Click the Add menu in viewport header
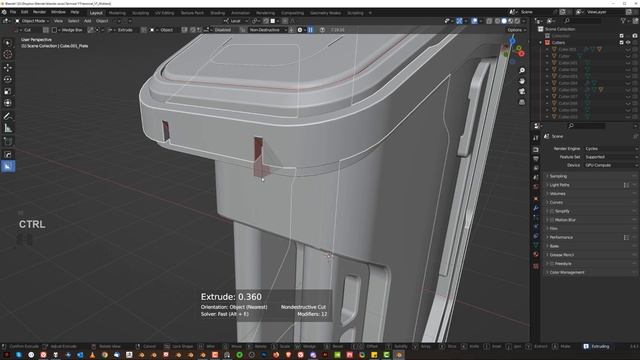Viewport: 640px width, 360px height. click(x=88, y=21)
